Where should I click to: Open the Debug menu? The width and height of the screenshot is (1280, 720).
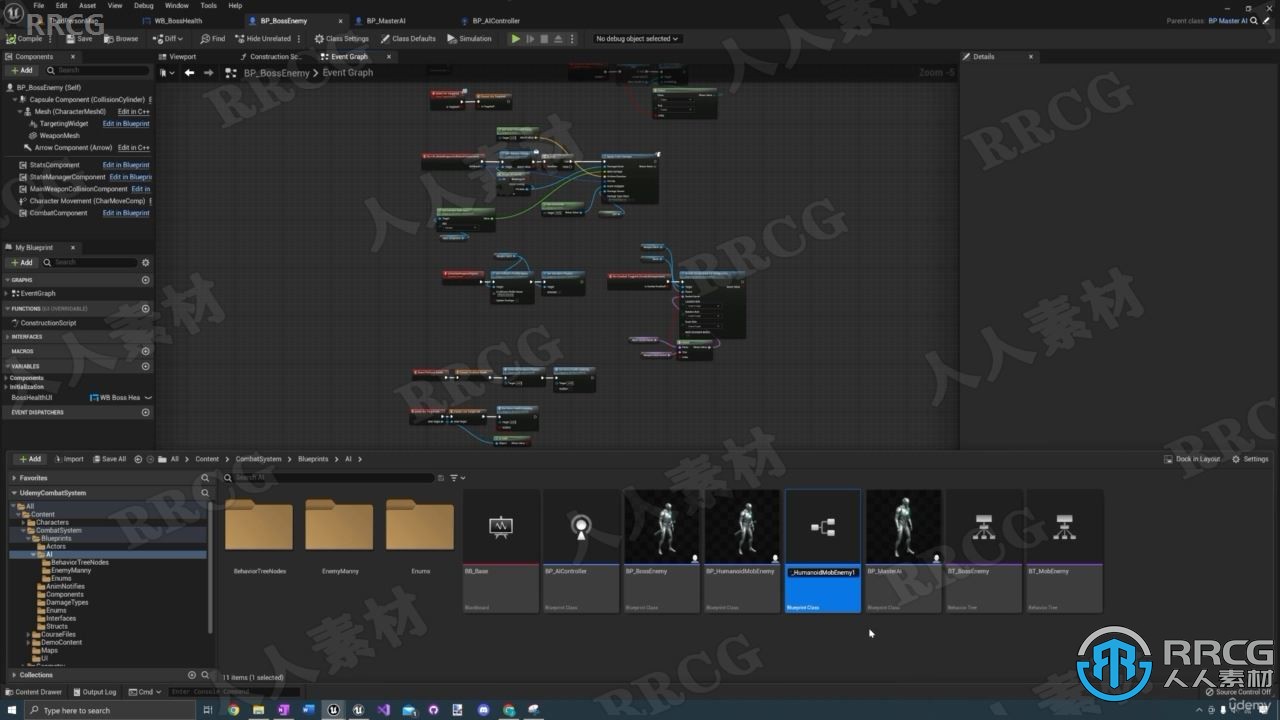click(143, 5)
